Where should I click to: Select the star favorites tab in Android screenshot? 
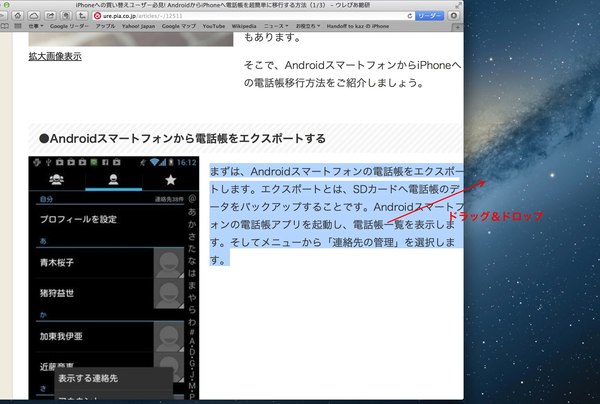(170, 179)
